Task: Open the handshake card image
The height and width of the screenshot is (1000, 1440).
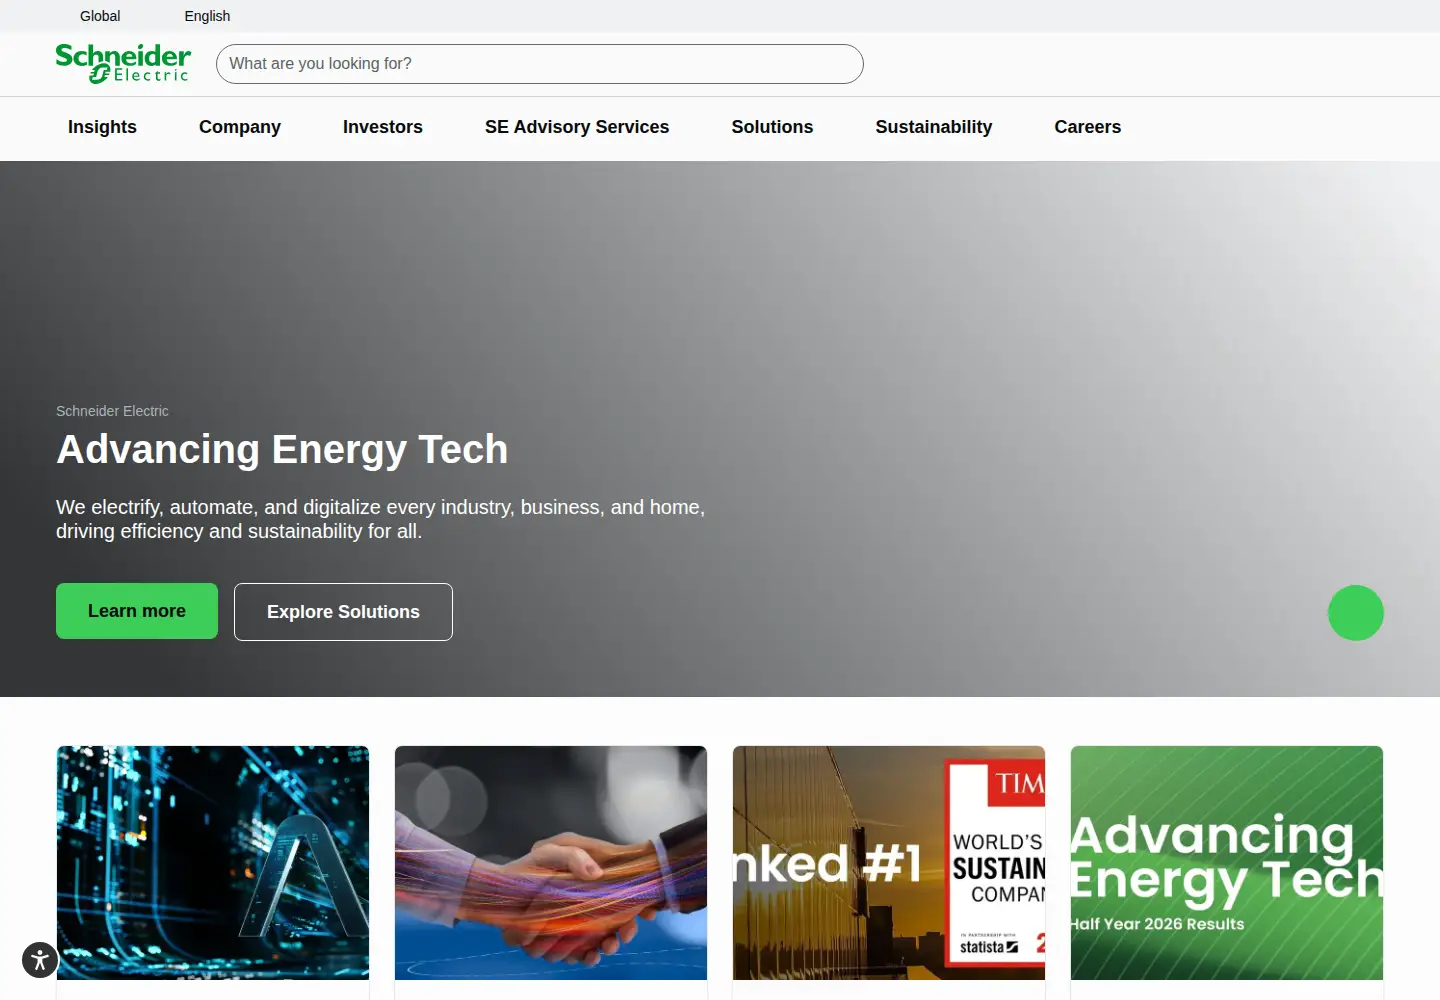Action: 551,863
